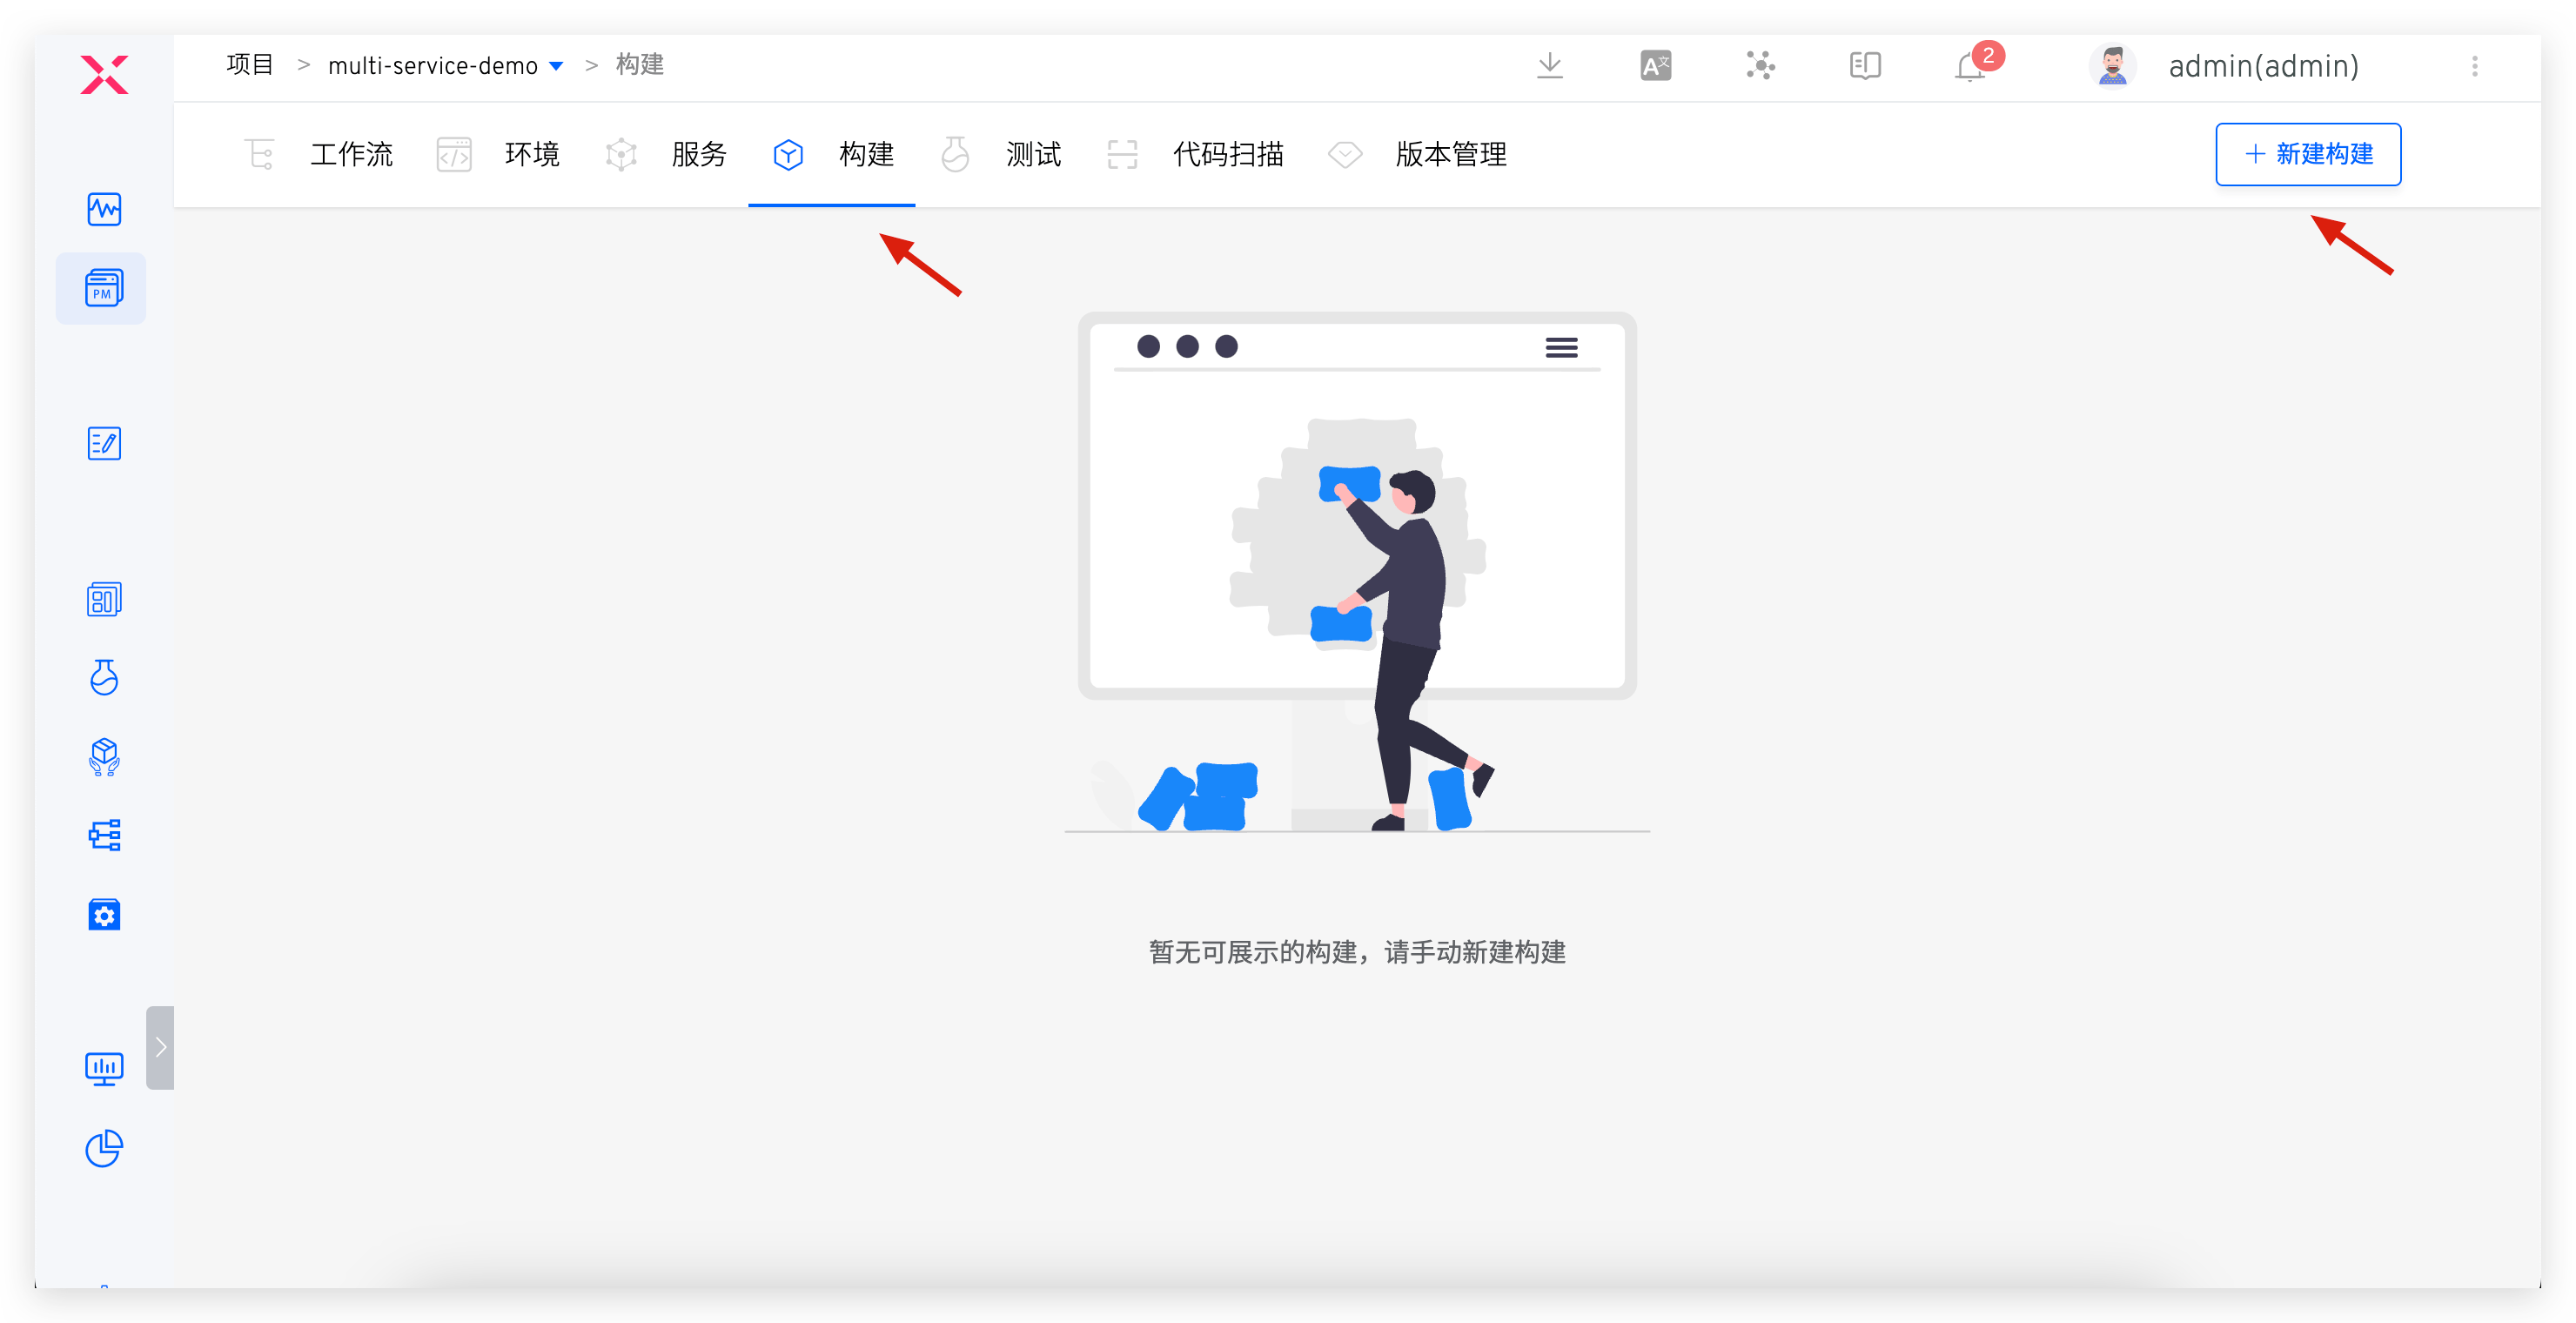Click the delivery package sidebar icon
This screenshot has height=1323, width=2576.
click(104, 757)
